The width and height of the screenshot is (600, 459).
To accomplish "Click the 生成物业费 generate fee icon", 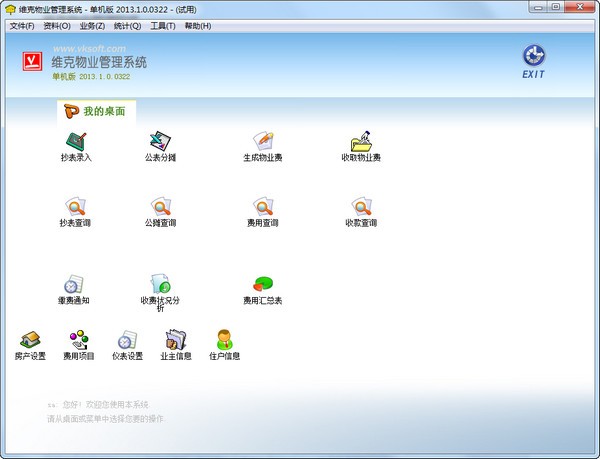I will (x=263, y=141).
